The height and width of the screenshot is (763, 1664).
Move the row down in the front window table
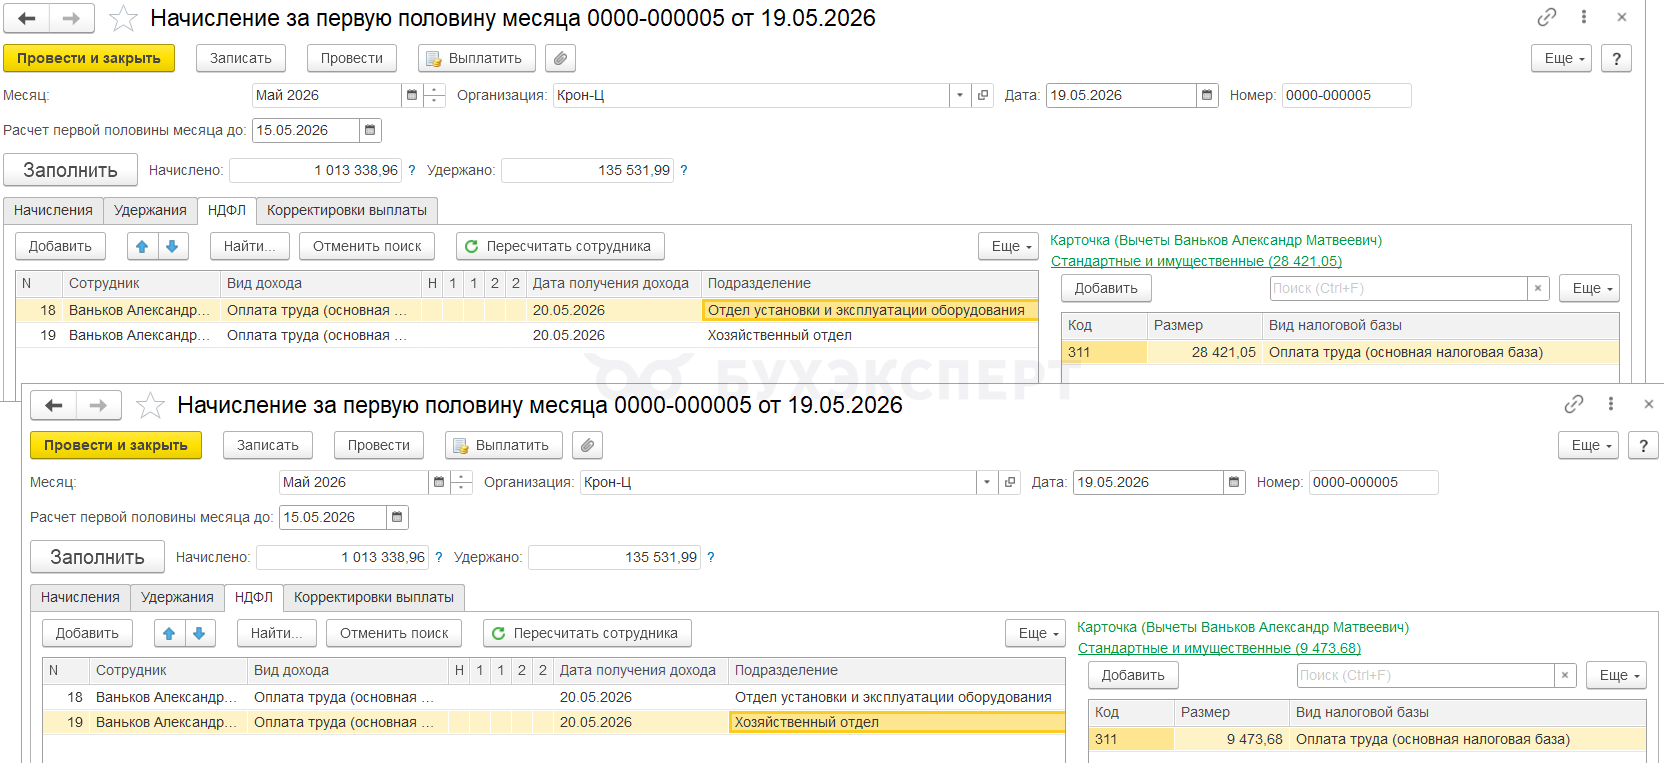click(199, 633)
